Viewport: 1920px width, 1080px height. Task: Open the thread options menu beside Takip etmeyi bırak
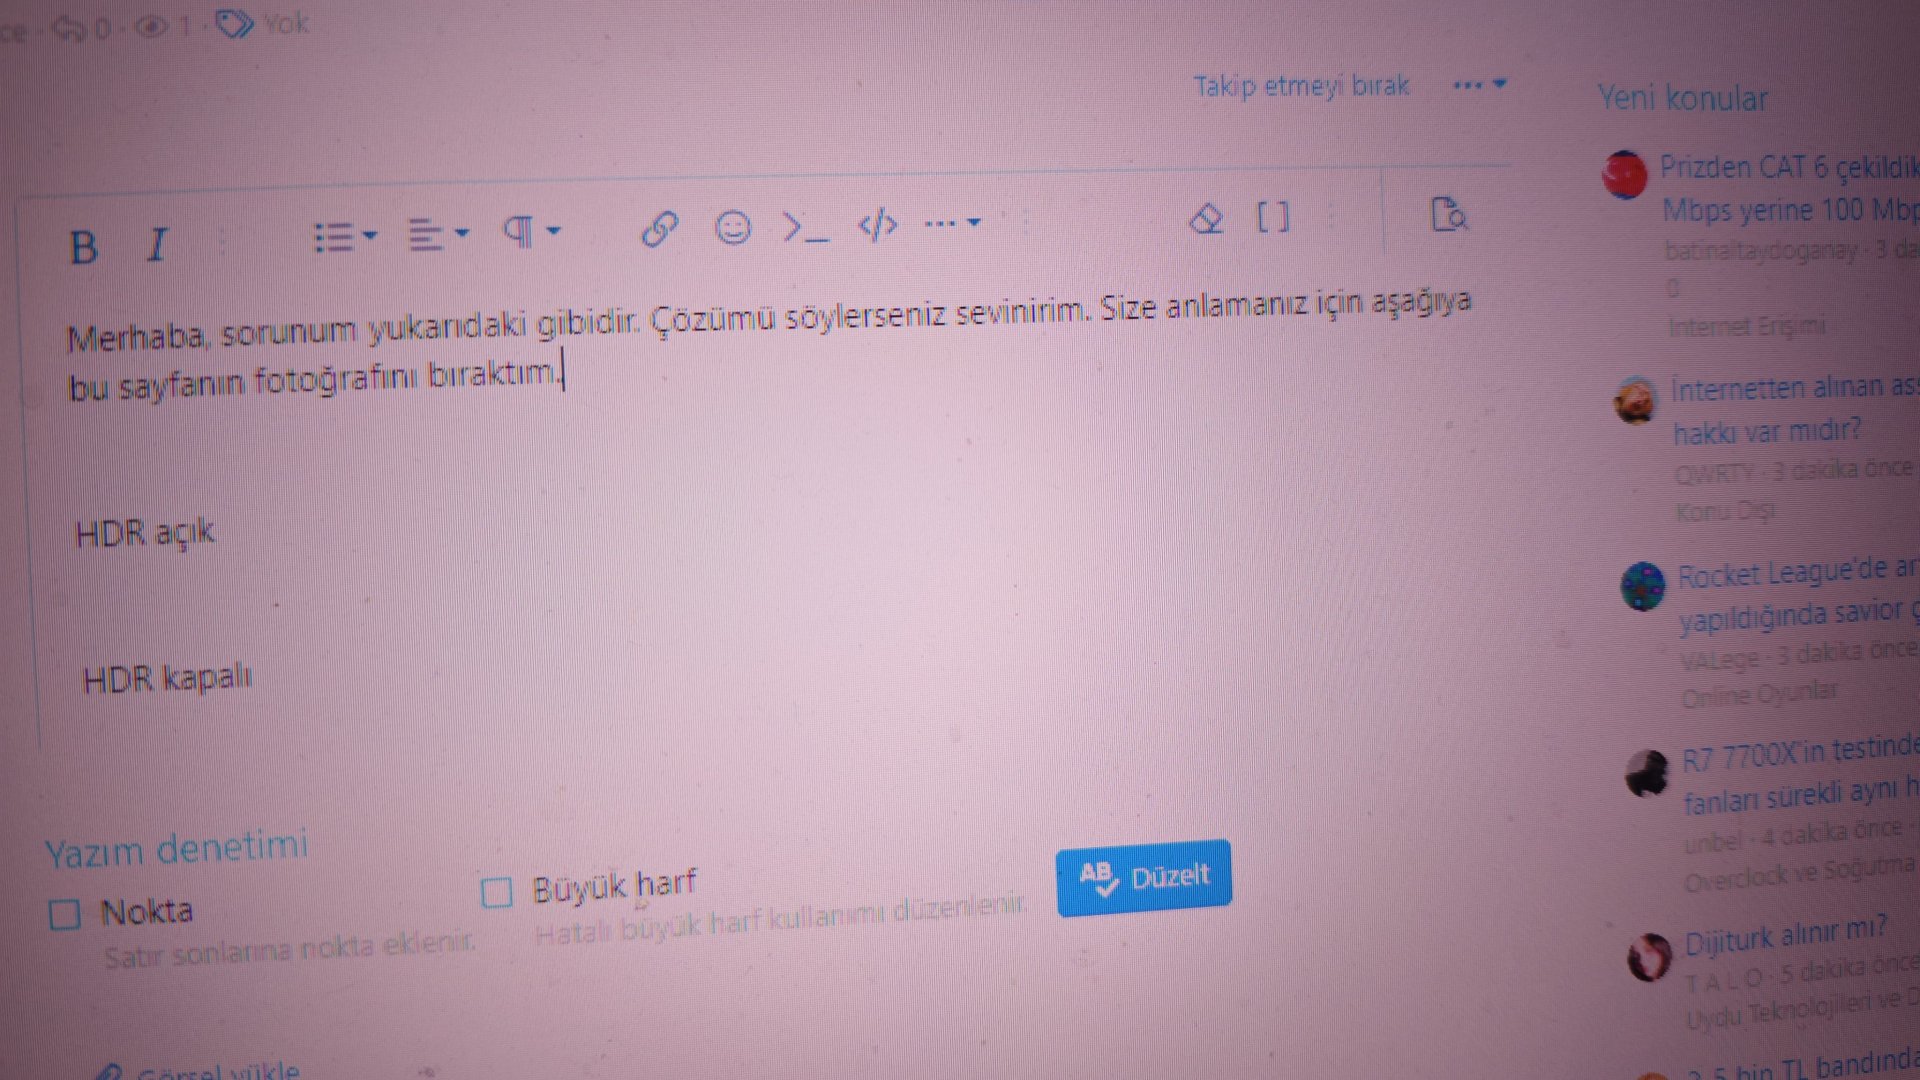(1479, 85)
